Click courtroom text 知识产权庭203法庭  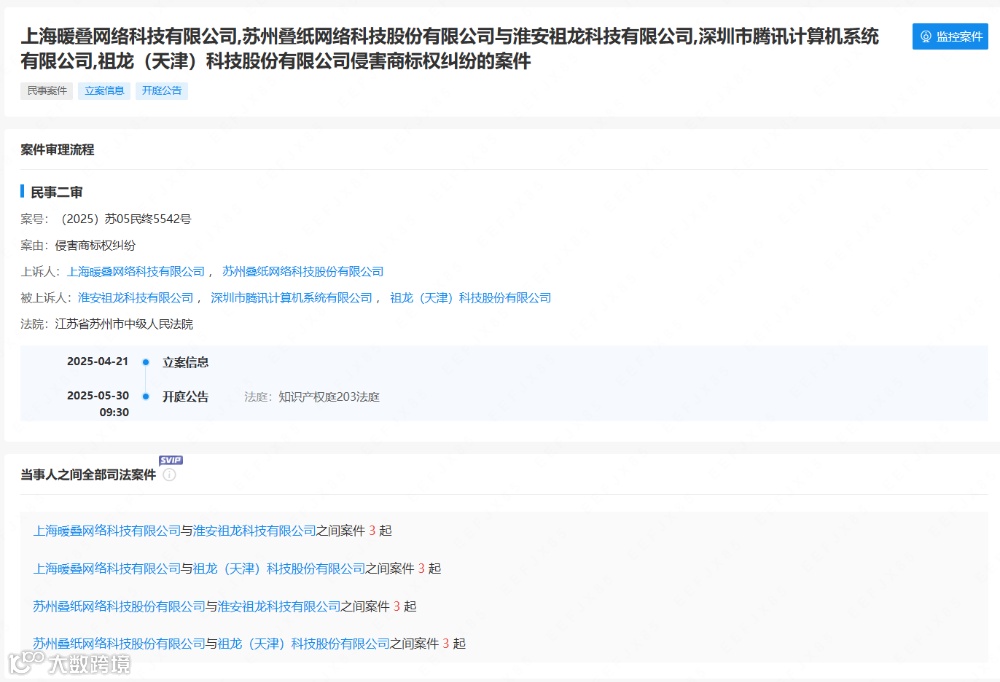pos(329,397)
